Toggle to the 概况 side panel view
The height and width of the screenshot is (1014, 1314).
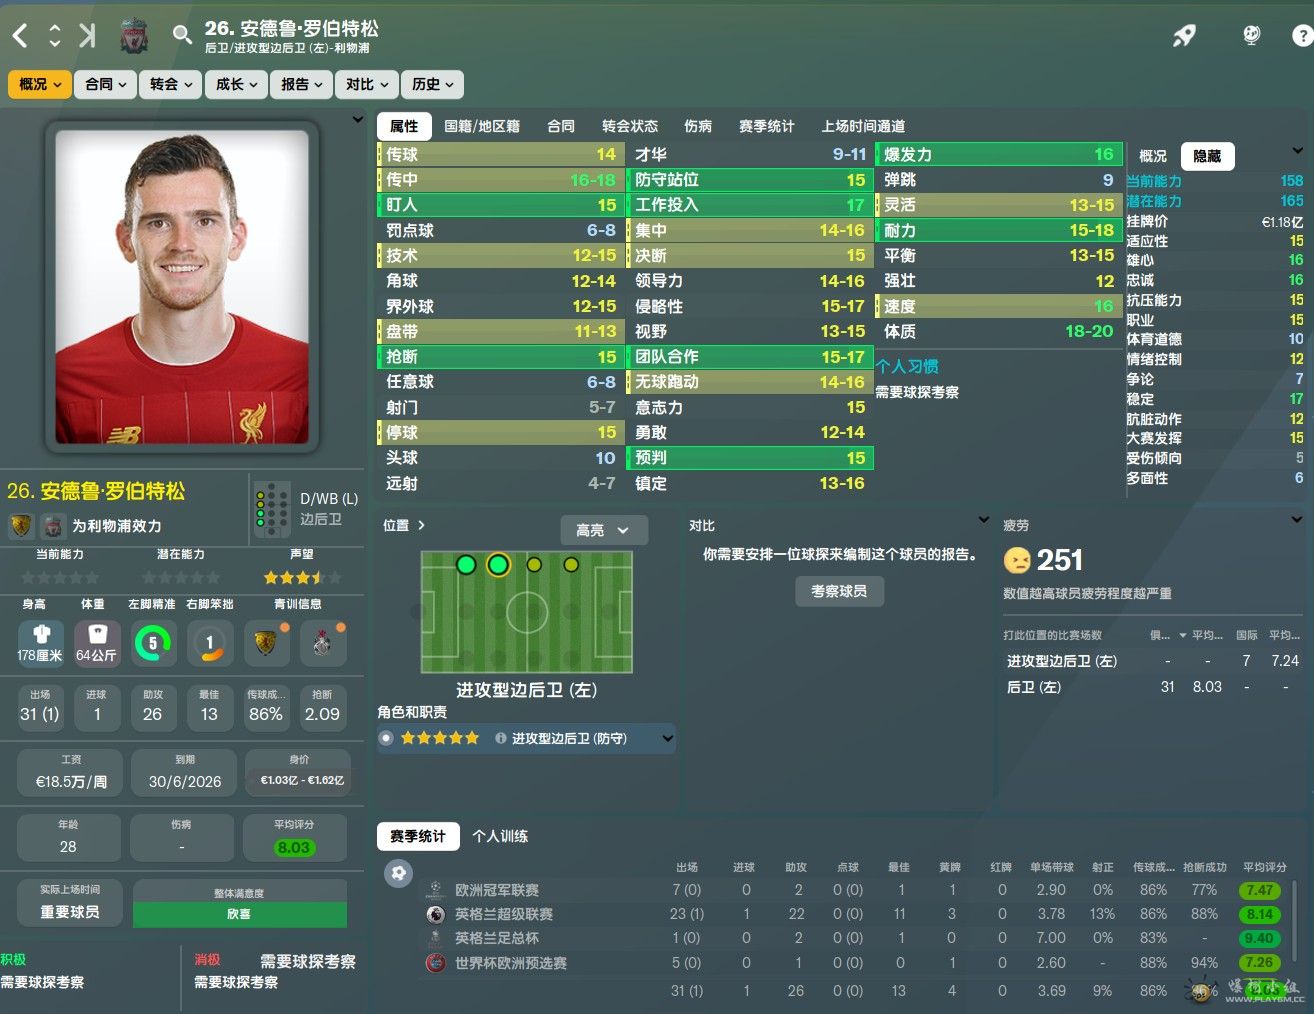tap(1152, 156)
